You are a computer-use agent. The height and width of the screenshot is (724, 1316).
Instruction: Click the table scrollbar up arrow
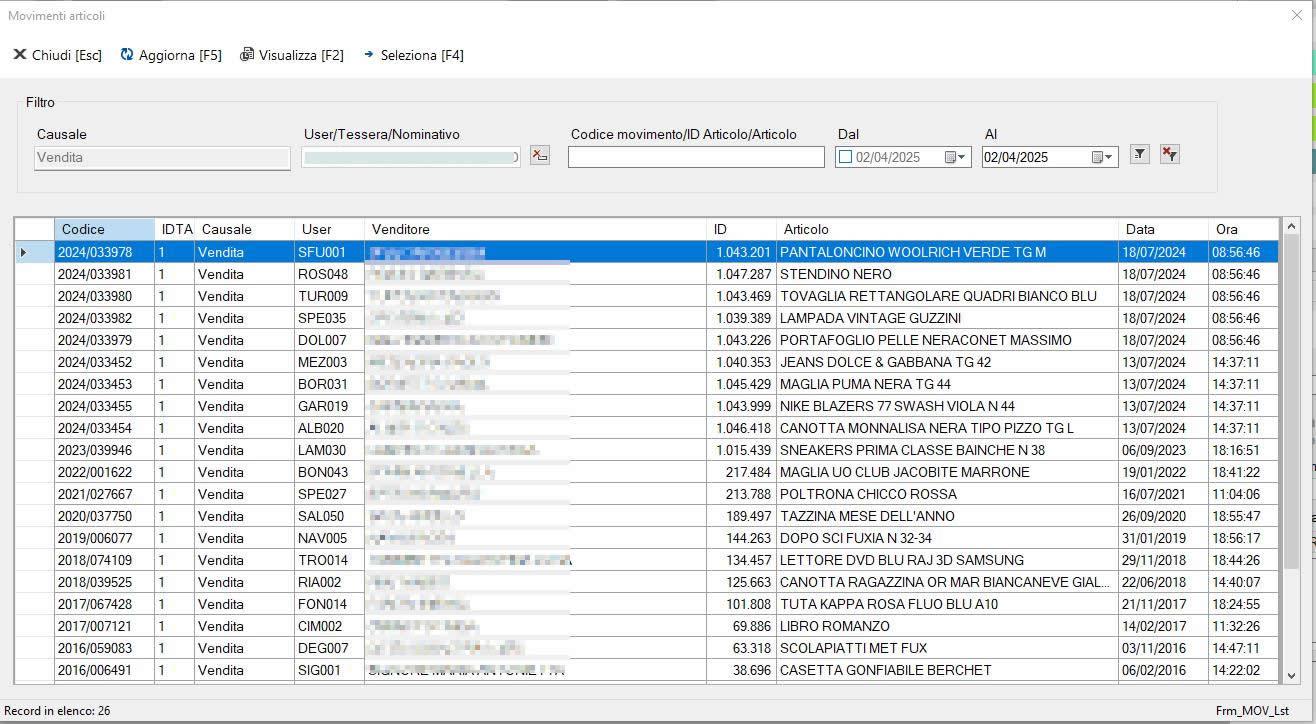click(1290, 227)
